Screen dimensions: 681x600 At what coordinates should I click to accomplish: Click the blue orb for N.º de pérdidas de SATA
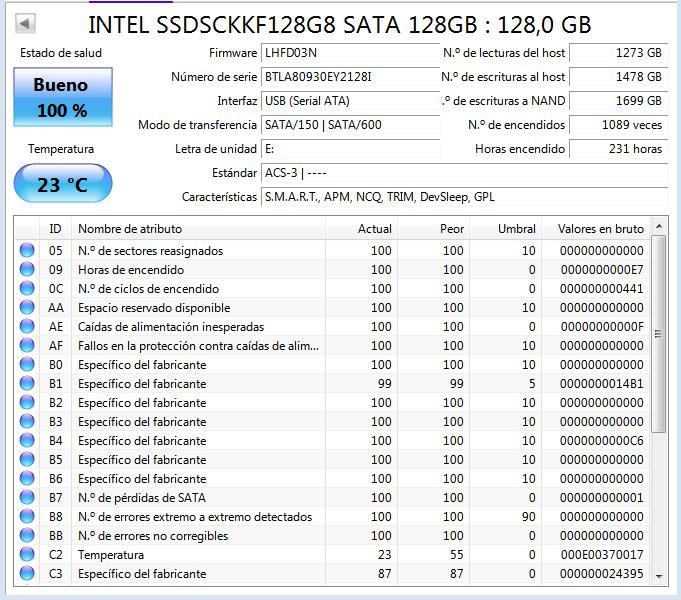[x=27, y=497]
